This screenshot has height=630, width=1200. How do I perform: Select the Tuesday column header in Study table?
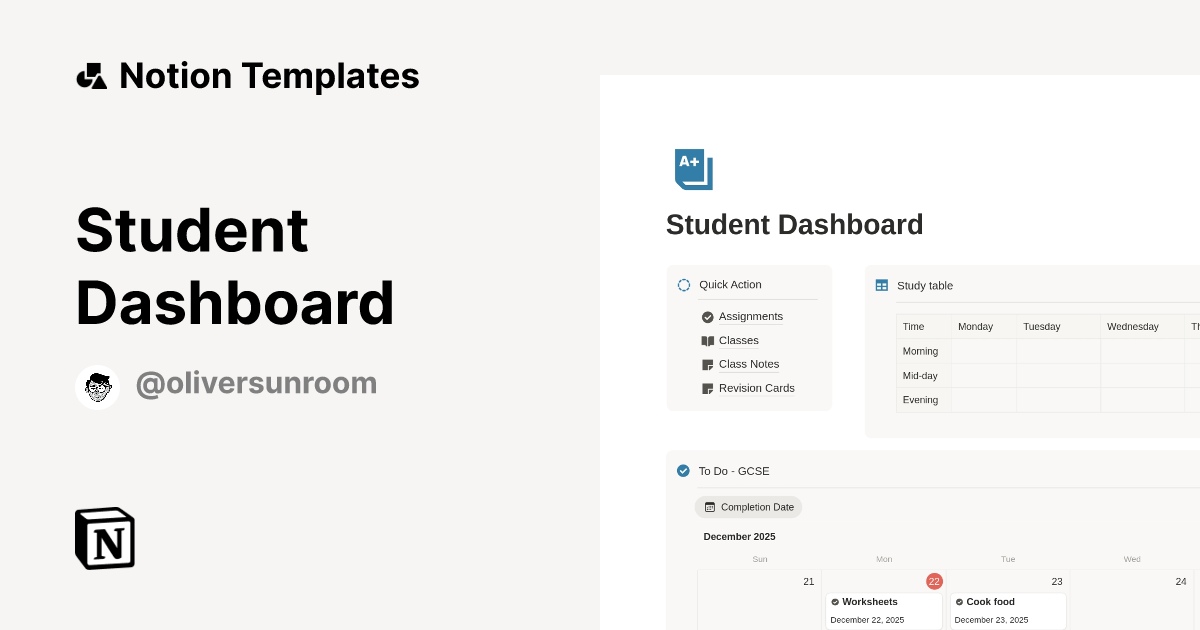[x=1041, y=326]
